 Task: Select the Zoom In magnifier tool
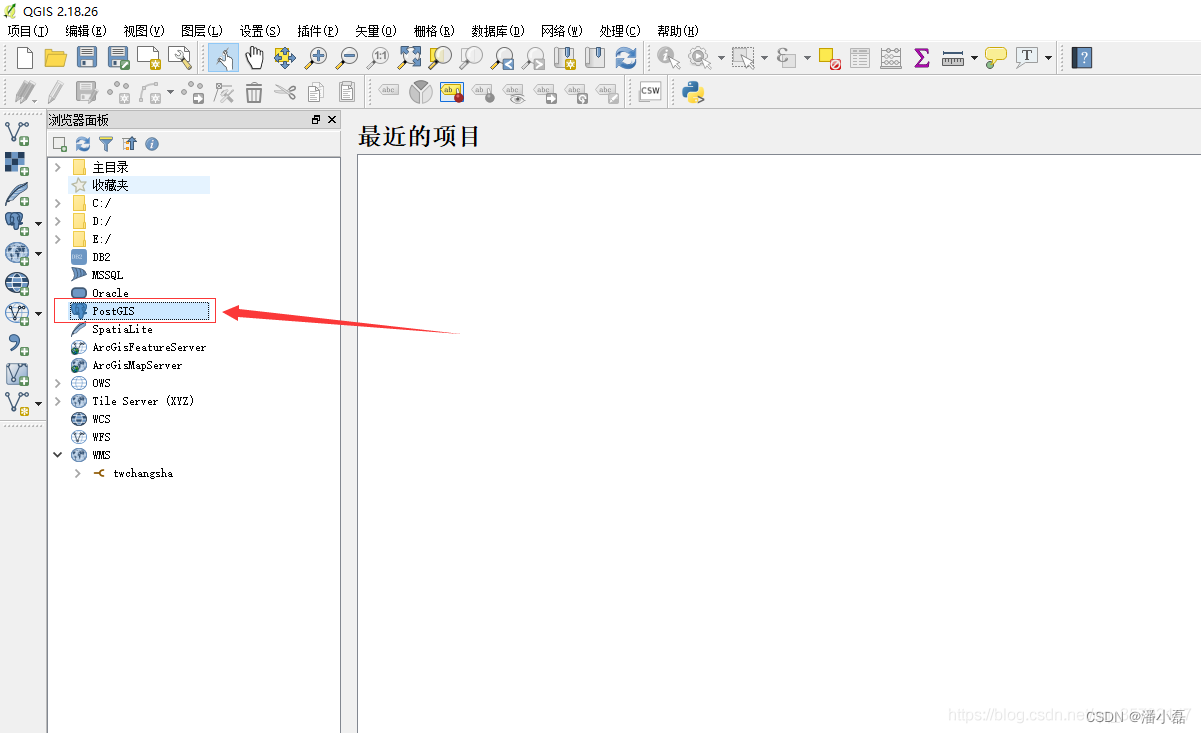click(x=316, y=58)
